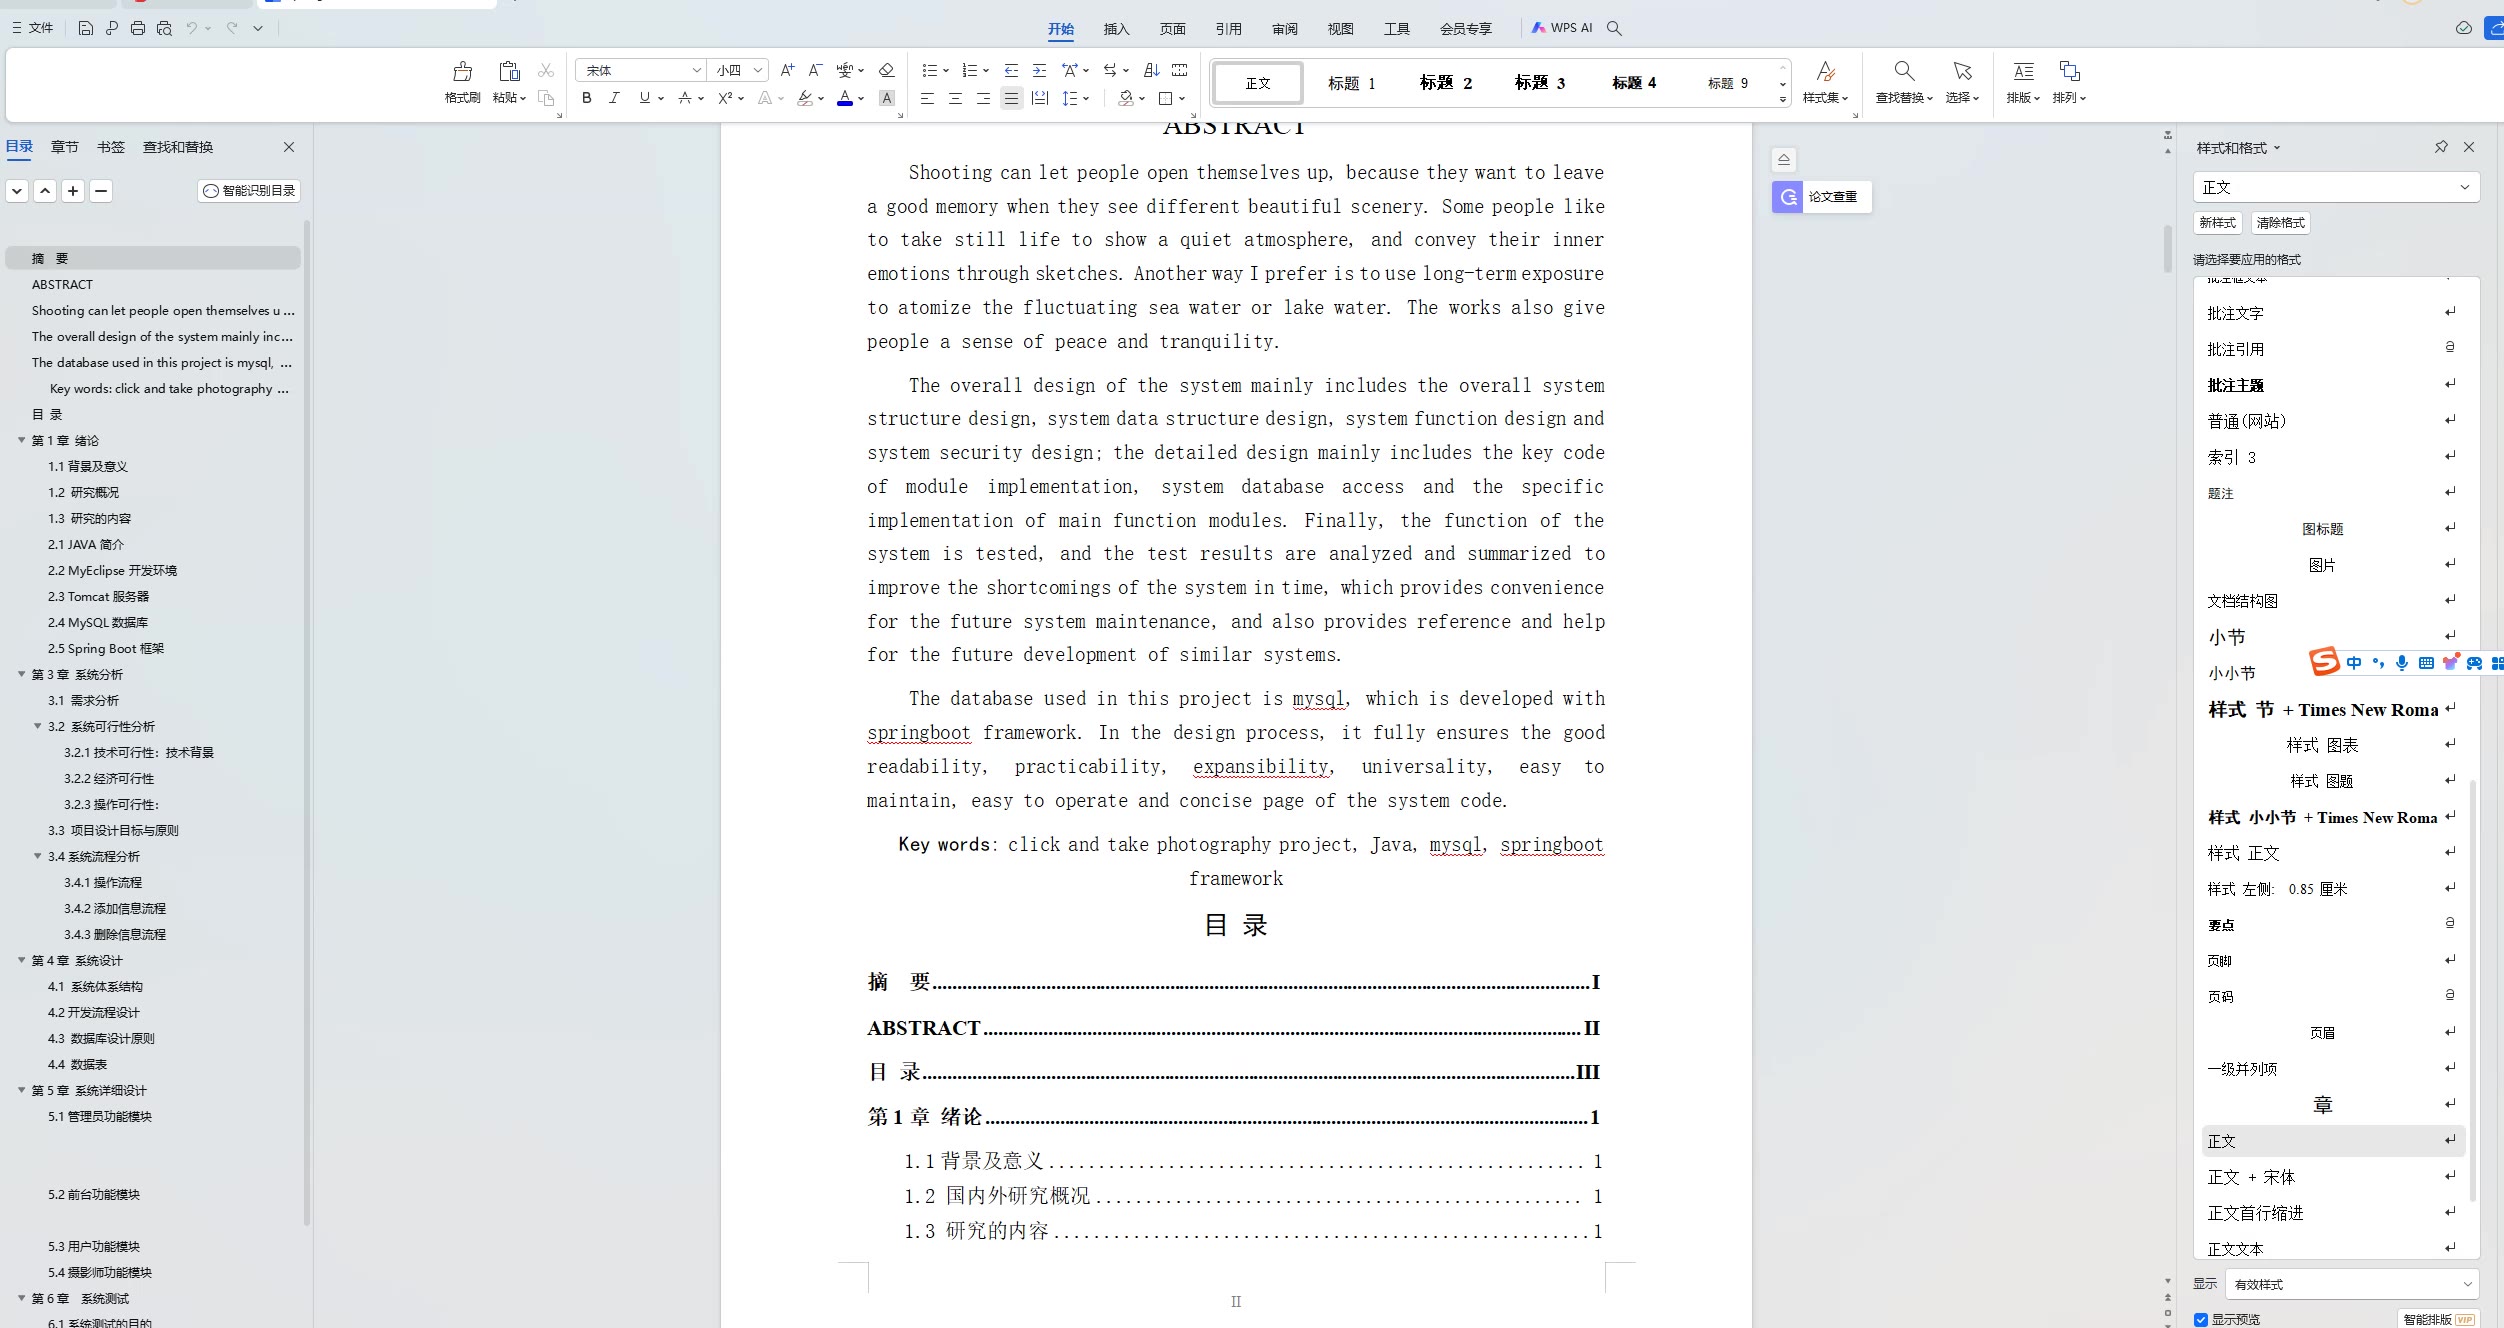Open Find and Replace (查找替换) magnifier icon
Screen dimensions: 2504x1328
pos(1904,71)
